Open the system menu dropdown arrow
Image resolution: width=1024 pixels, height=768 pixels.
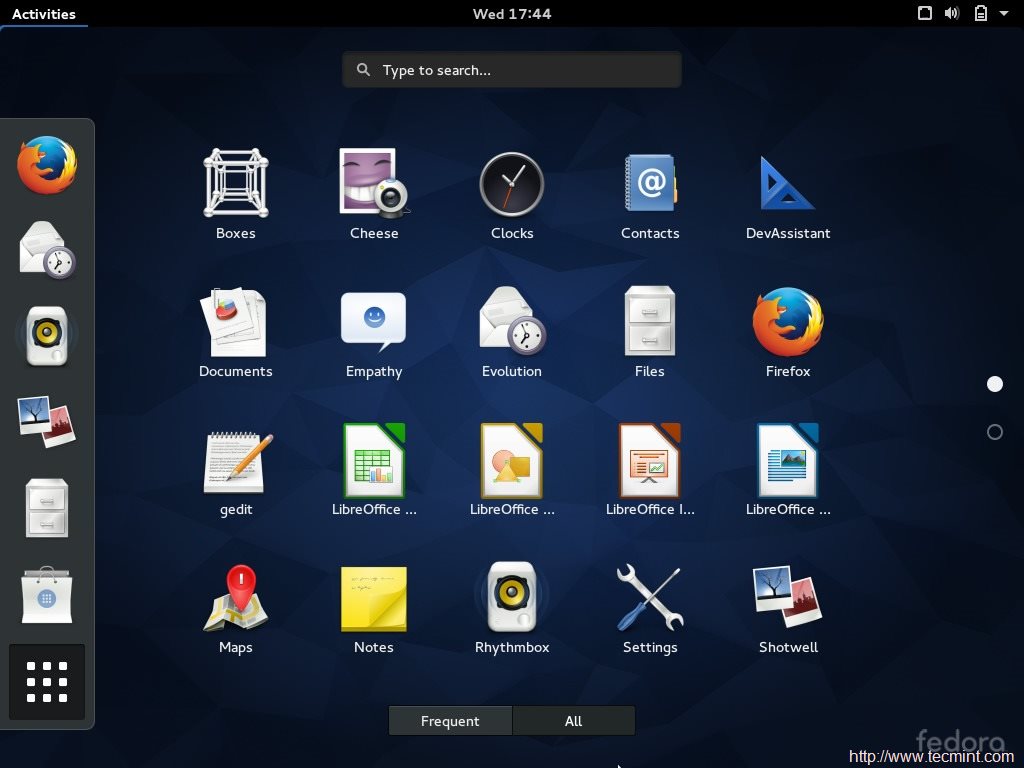click(x=1004, y=13)
